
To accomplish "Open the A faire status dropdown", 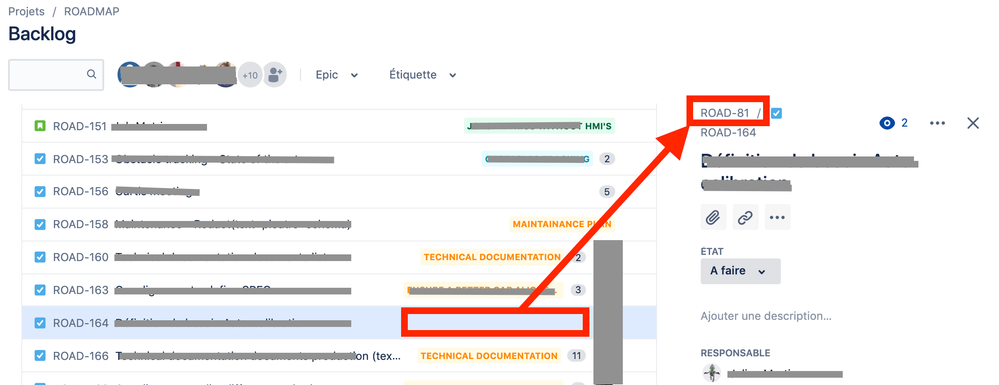I will point(740,271).
